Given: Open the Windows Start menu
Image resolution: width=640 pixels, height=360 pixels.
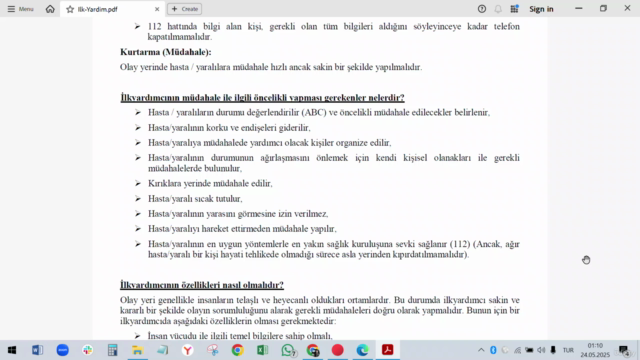Looking at the screenshot, I should point(12,350).
